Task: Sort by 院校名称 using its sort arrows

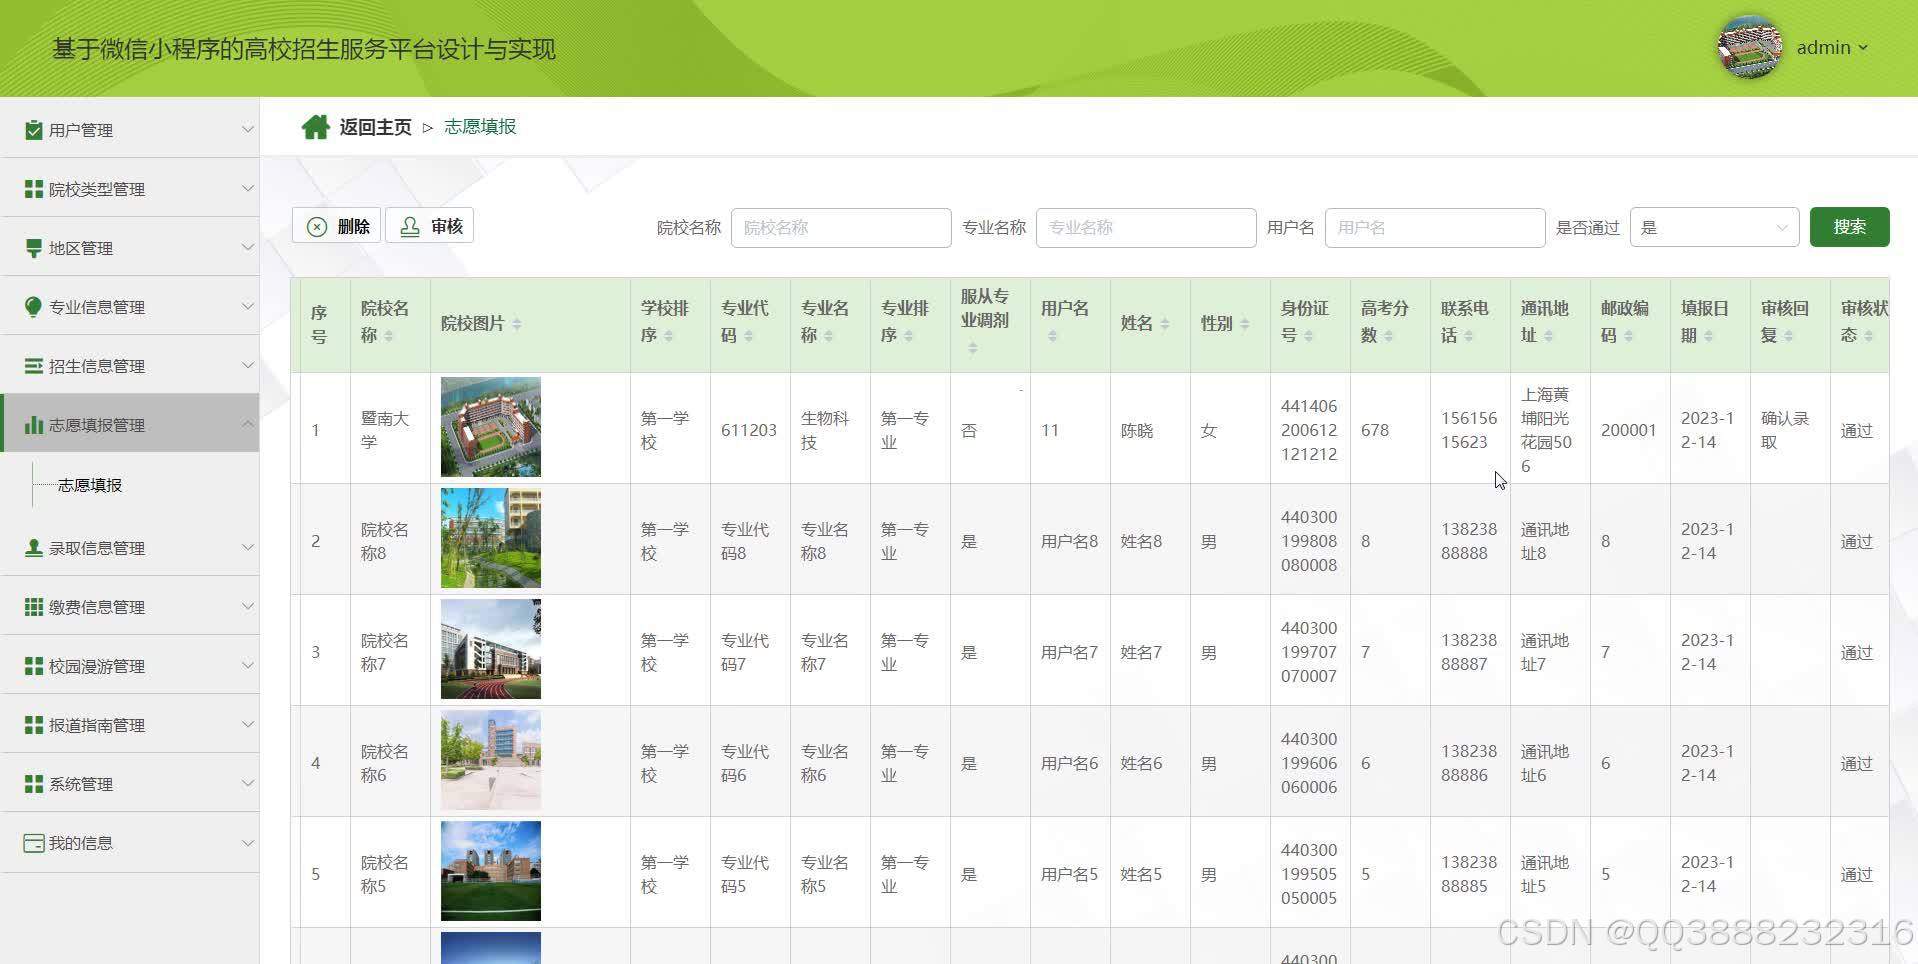Action: coord(388,336)
